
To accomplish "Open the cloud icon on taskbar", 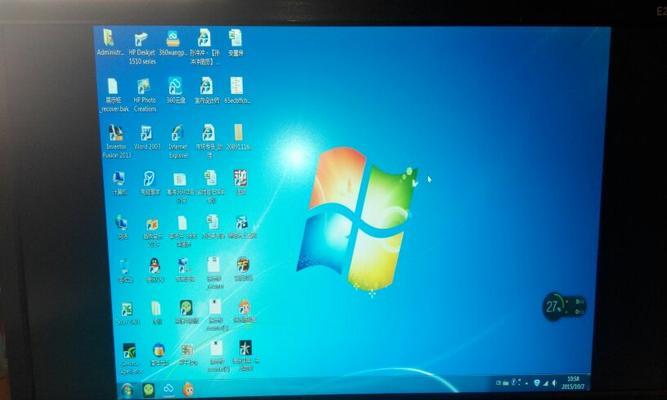I will click(x=168, y=389).
